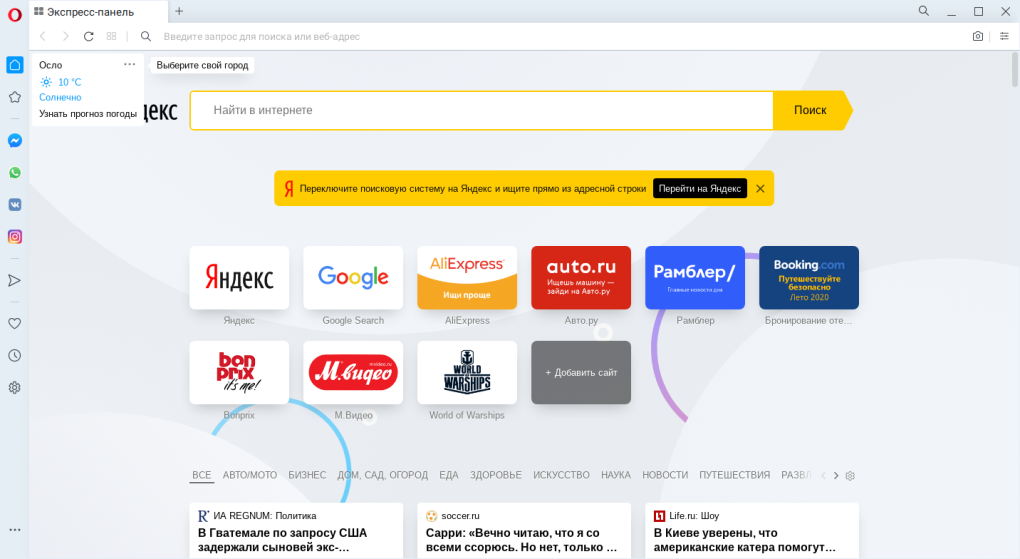
Task: Select the БИЗНЕС news category
Action: click(x=307, y=475)
